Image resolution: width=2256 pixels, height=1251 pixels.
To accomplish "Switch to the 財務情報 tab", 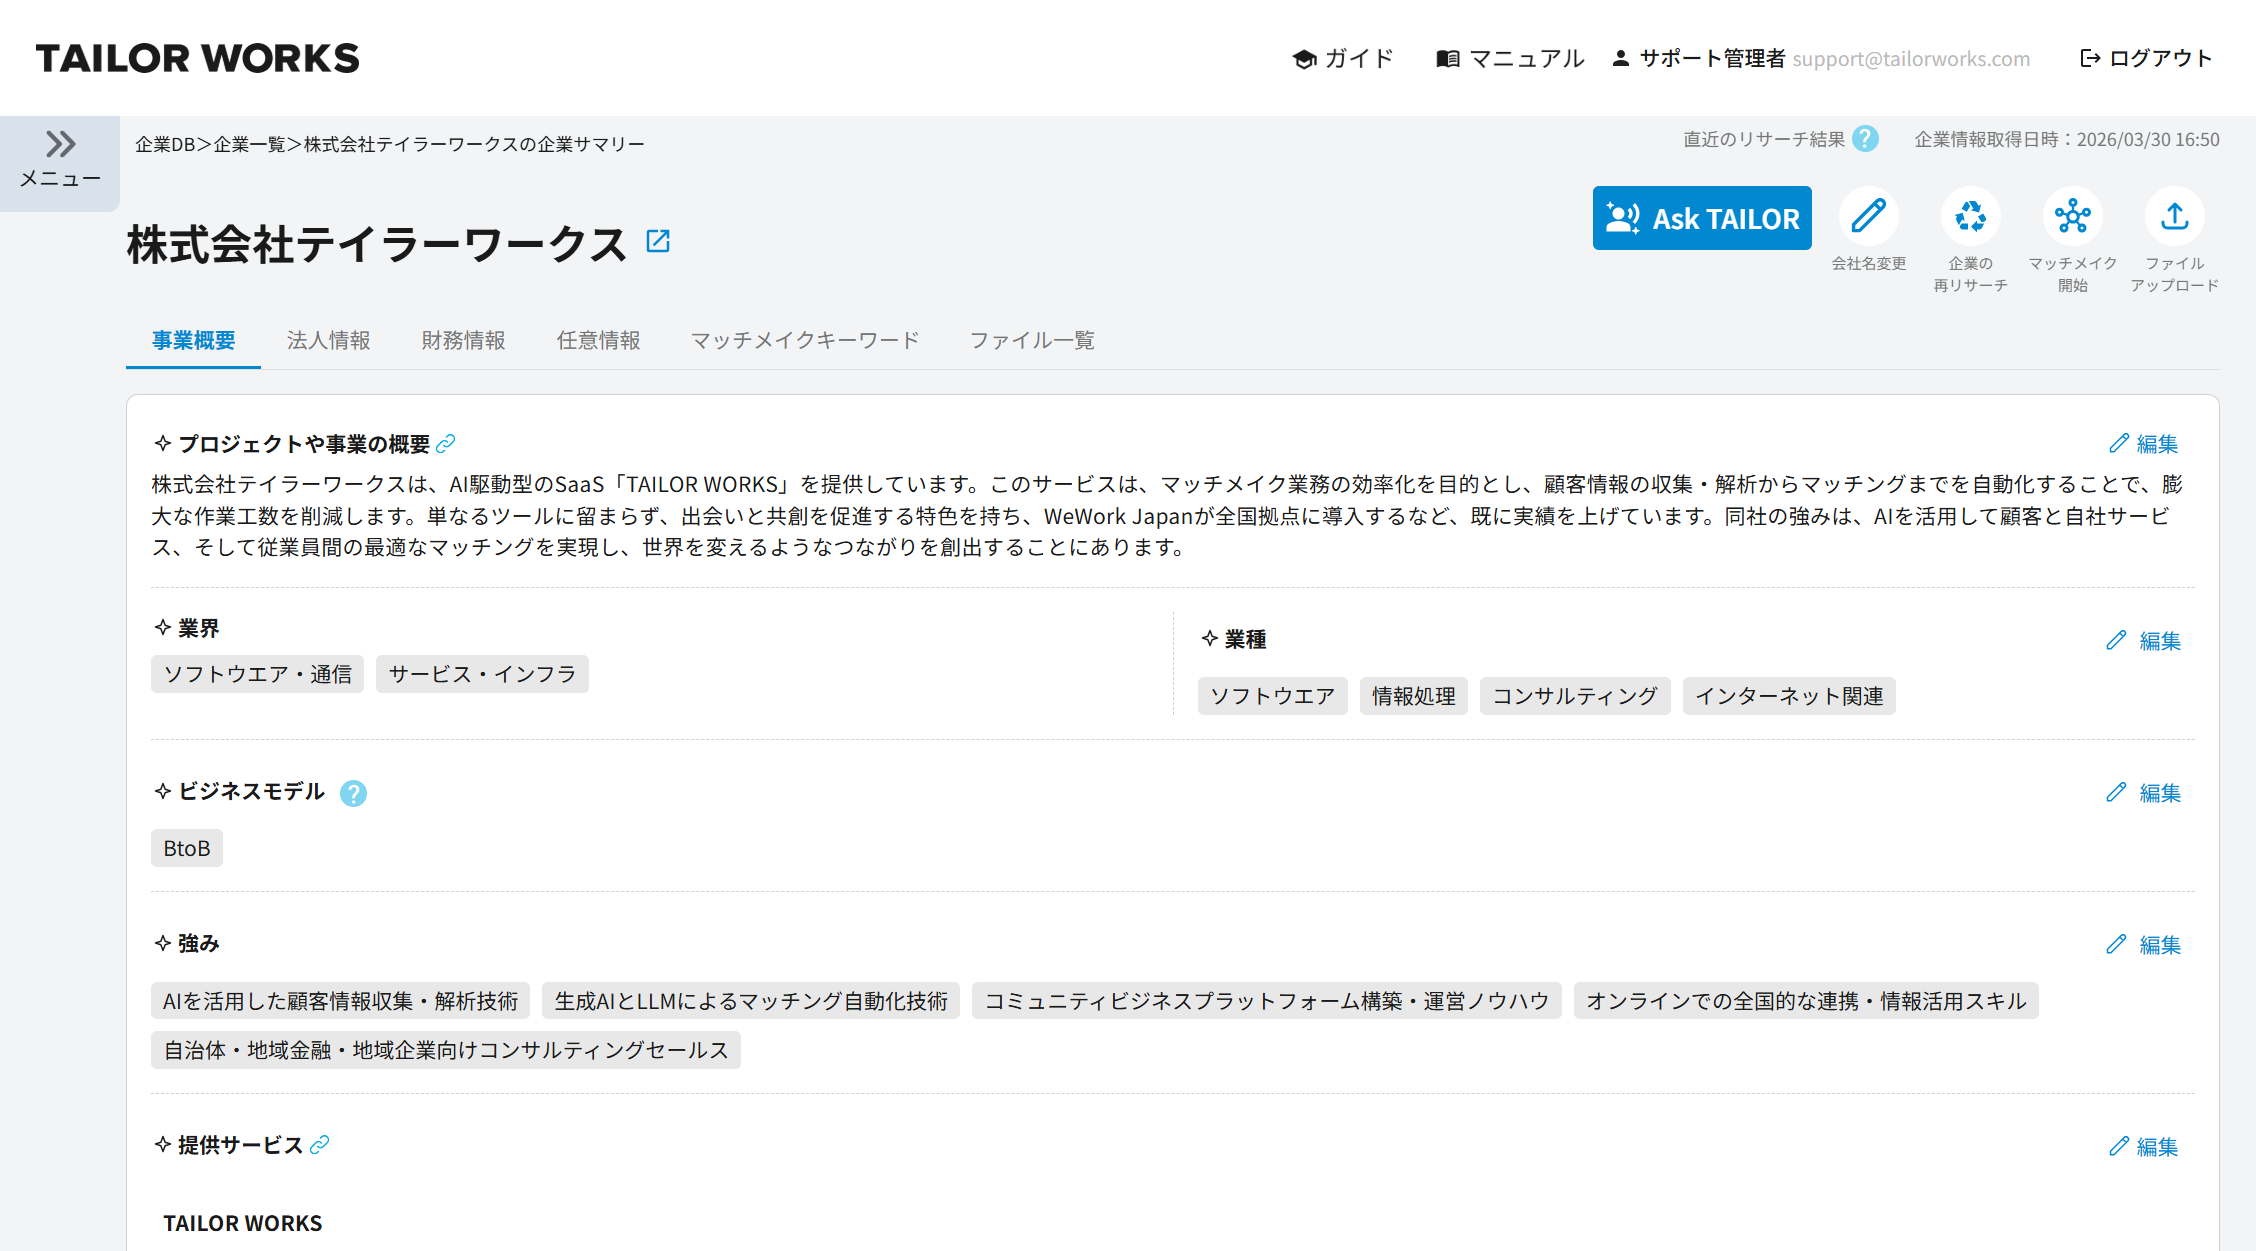I will tap(463, 341).
